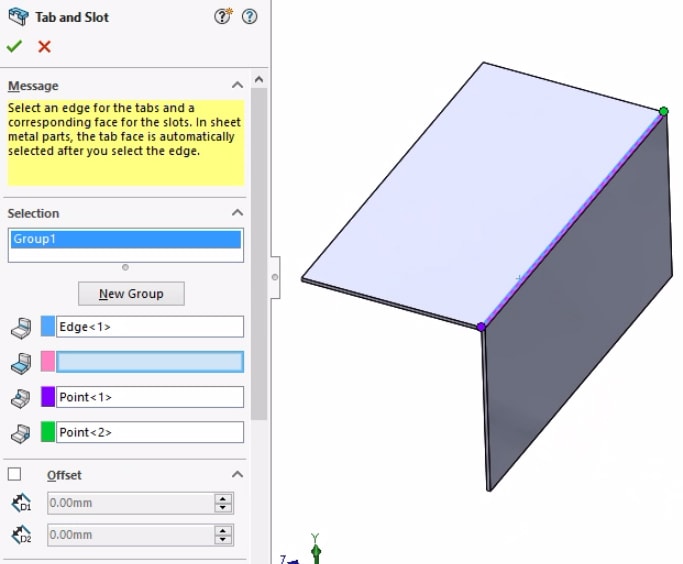Click the start point selection icon
The width and height of the screenshot is (683, 564).
(x=21, y=398)
